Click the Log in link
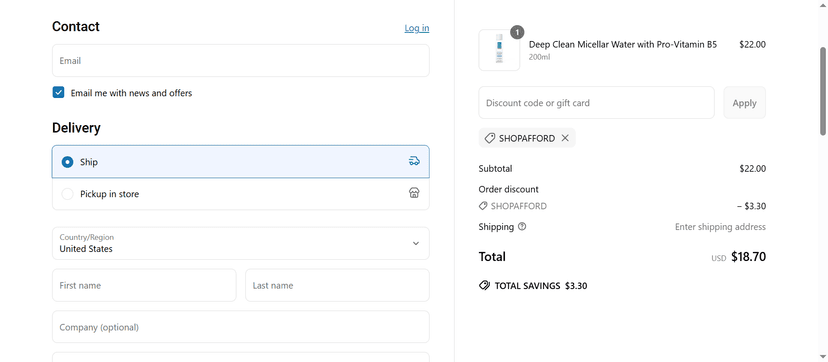The width and height of the screenshot is (828, 362). pyautogui.click(x=417, y=28)
